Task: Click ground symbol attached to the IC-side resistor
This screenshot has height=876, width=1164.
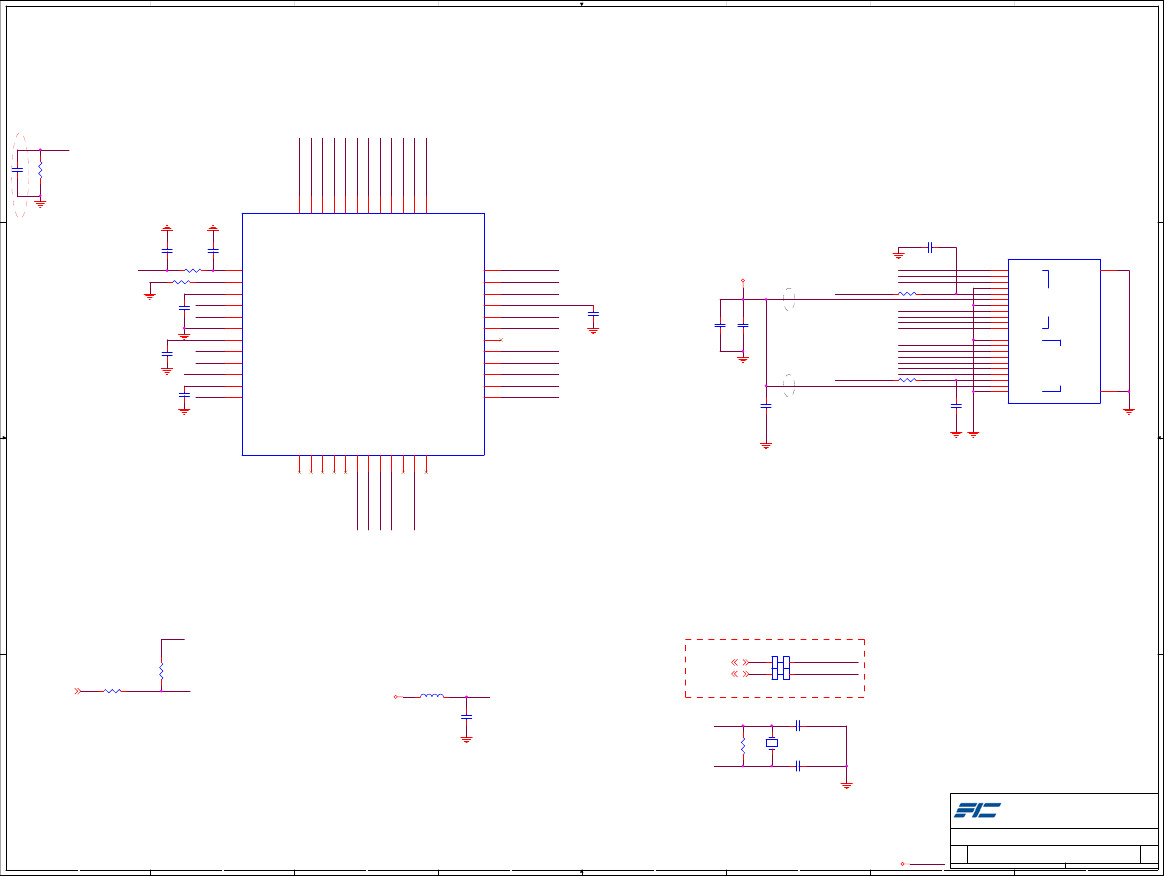Action: (150, 296)
